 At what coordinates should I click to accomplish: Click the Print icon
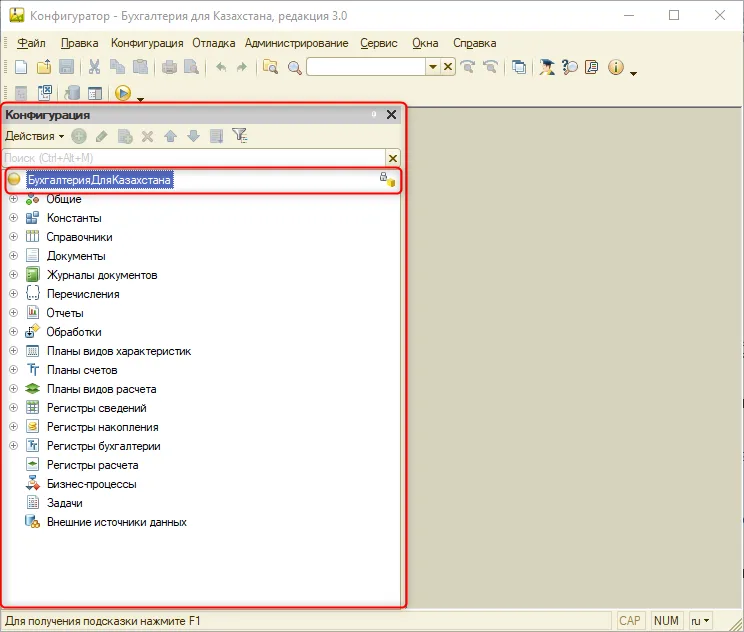pyautogui.click(x=169, y=67)
